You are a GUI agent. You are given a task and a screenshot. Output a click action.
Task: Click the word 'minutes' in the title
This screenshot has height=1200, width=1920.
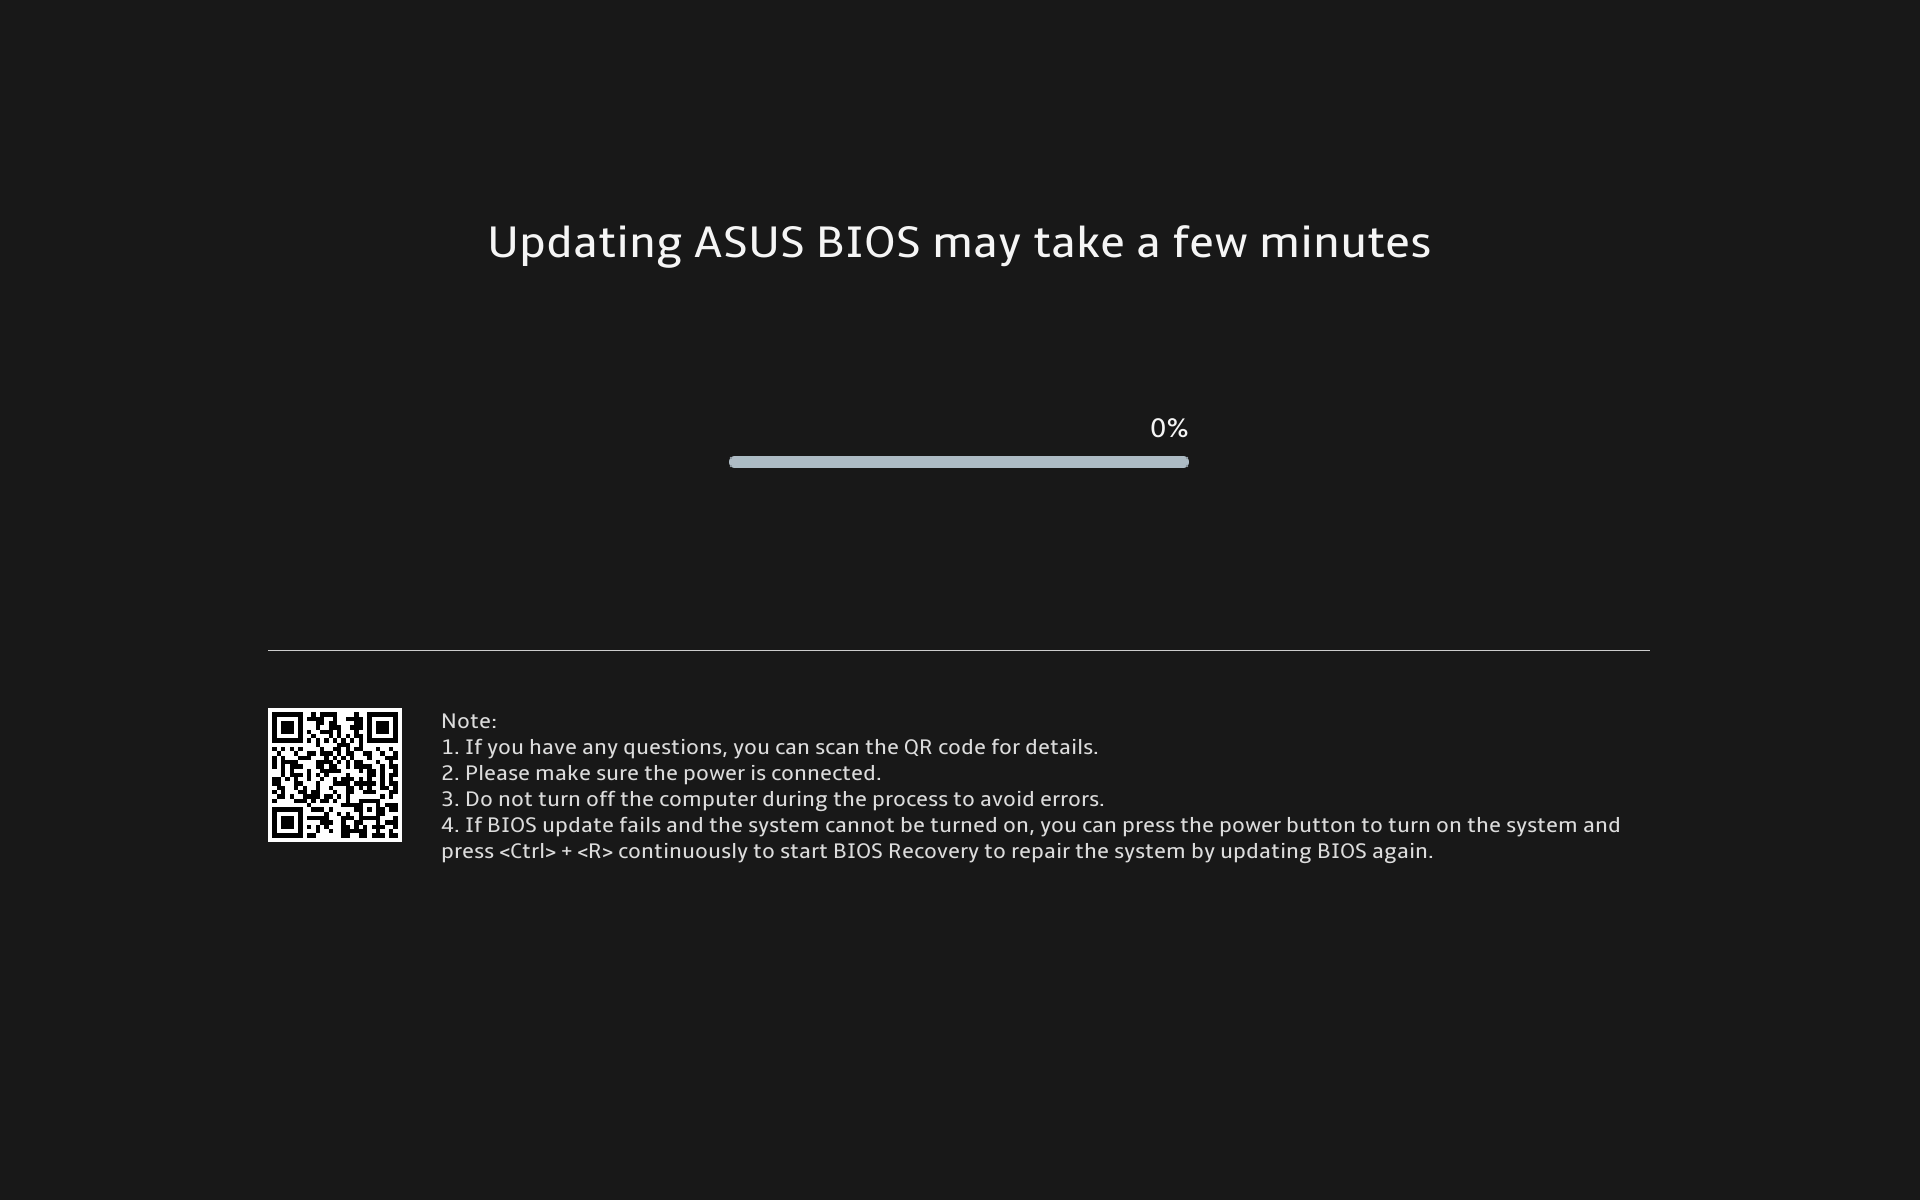click(1345, 243)
